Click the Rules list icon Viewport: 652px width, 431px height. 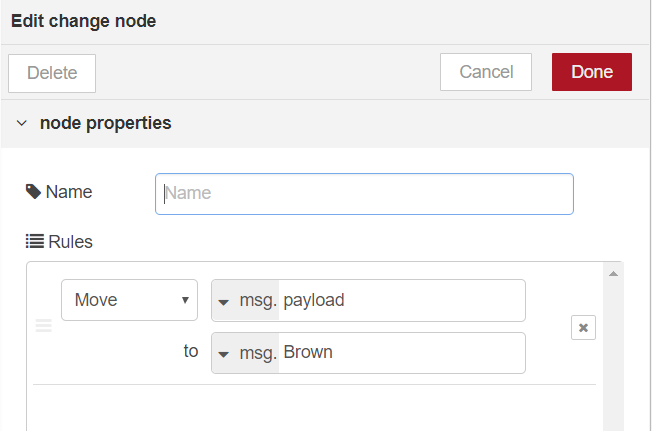pos(34,241)
